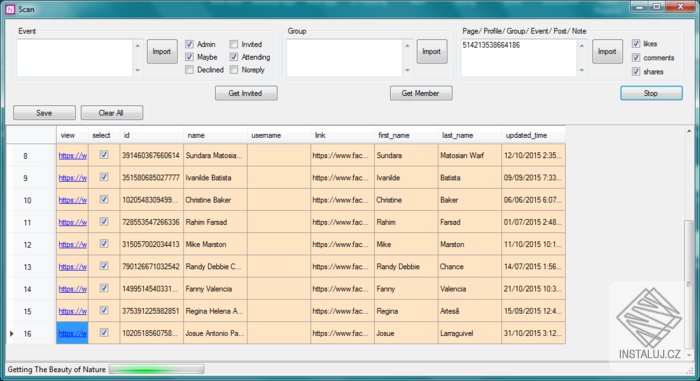Sort by the first_name column header
The image size is (700, 381).
click(x=406, y=135)
